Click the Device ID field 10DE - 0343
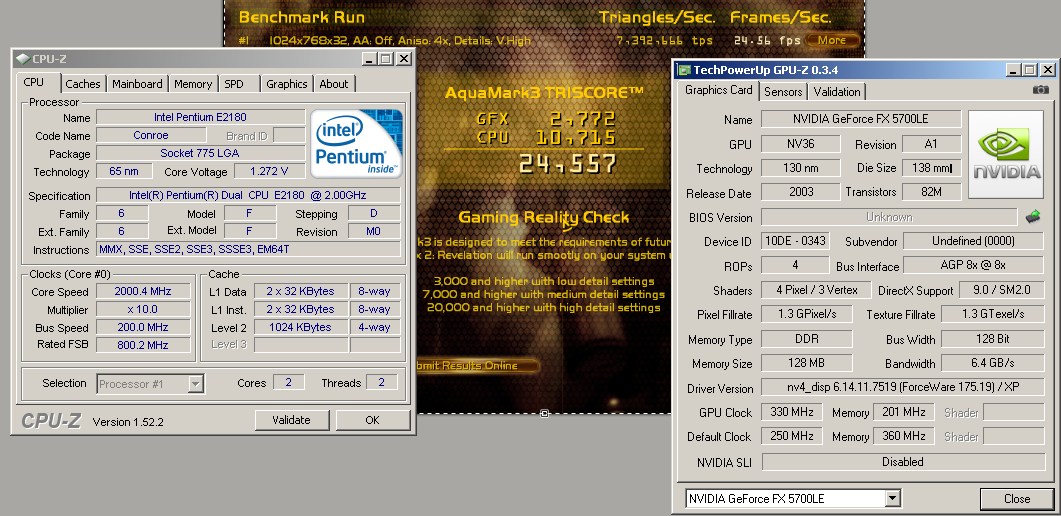This screenshot has width=1061, height=516. (x=795, y=241)
